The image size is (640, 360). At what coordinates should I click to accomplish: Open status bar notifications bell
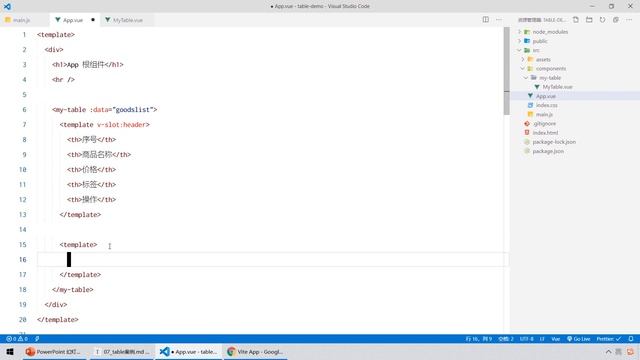631,339
